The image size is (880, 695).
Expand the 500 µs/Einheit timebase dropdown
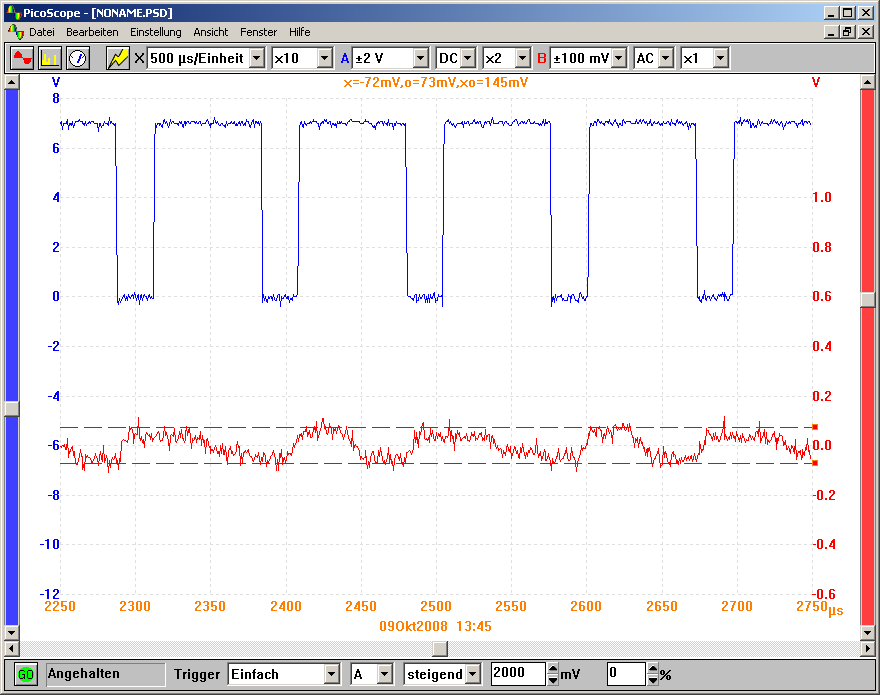[x=256, y=58]
